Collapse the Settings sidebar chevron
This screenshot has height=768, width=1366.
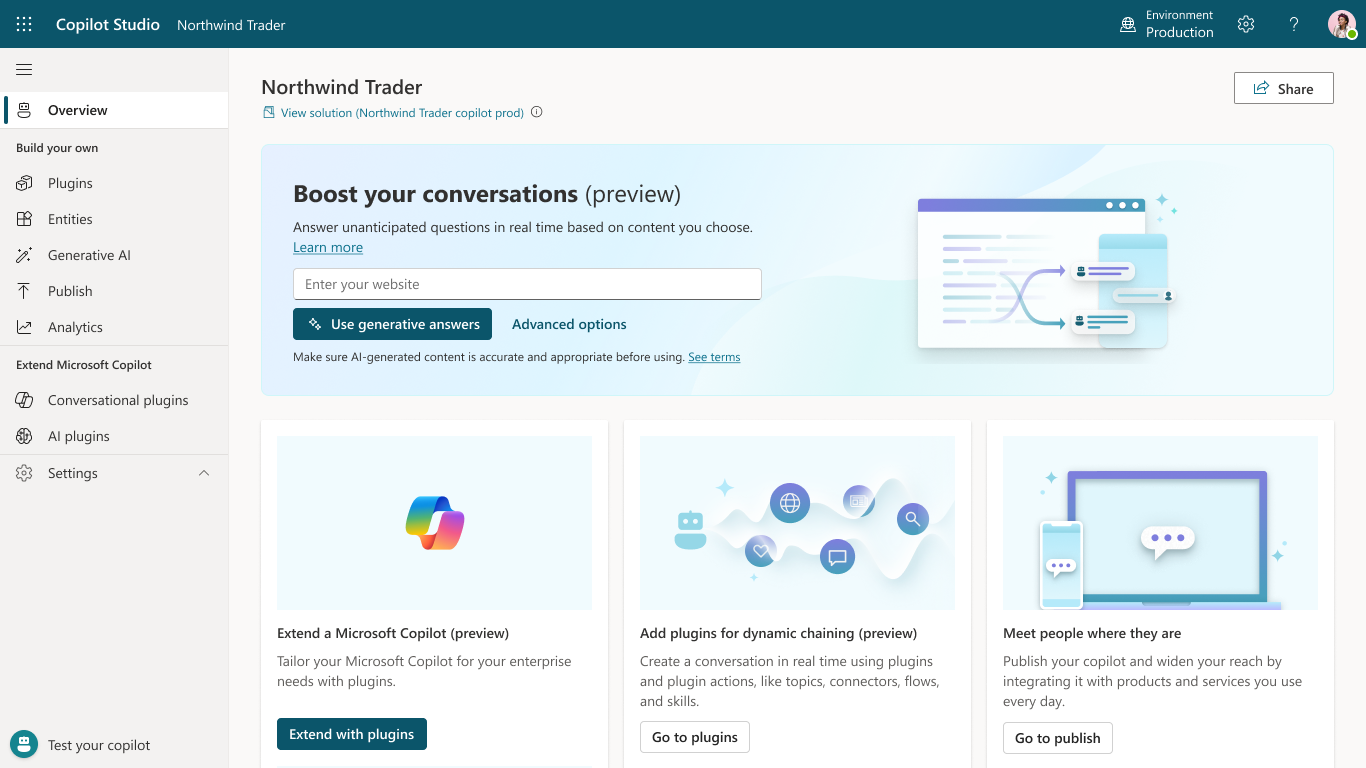204,472
